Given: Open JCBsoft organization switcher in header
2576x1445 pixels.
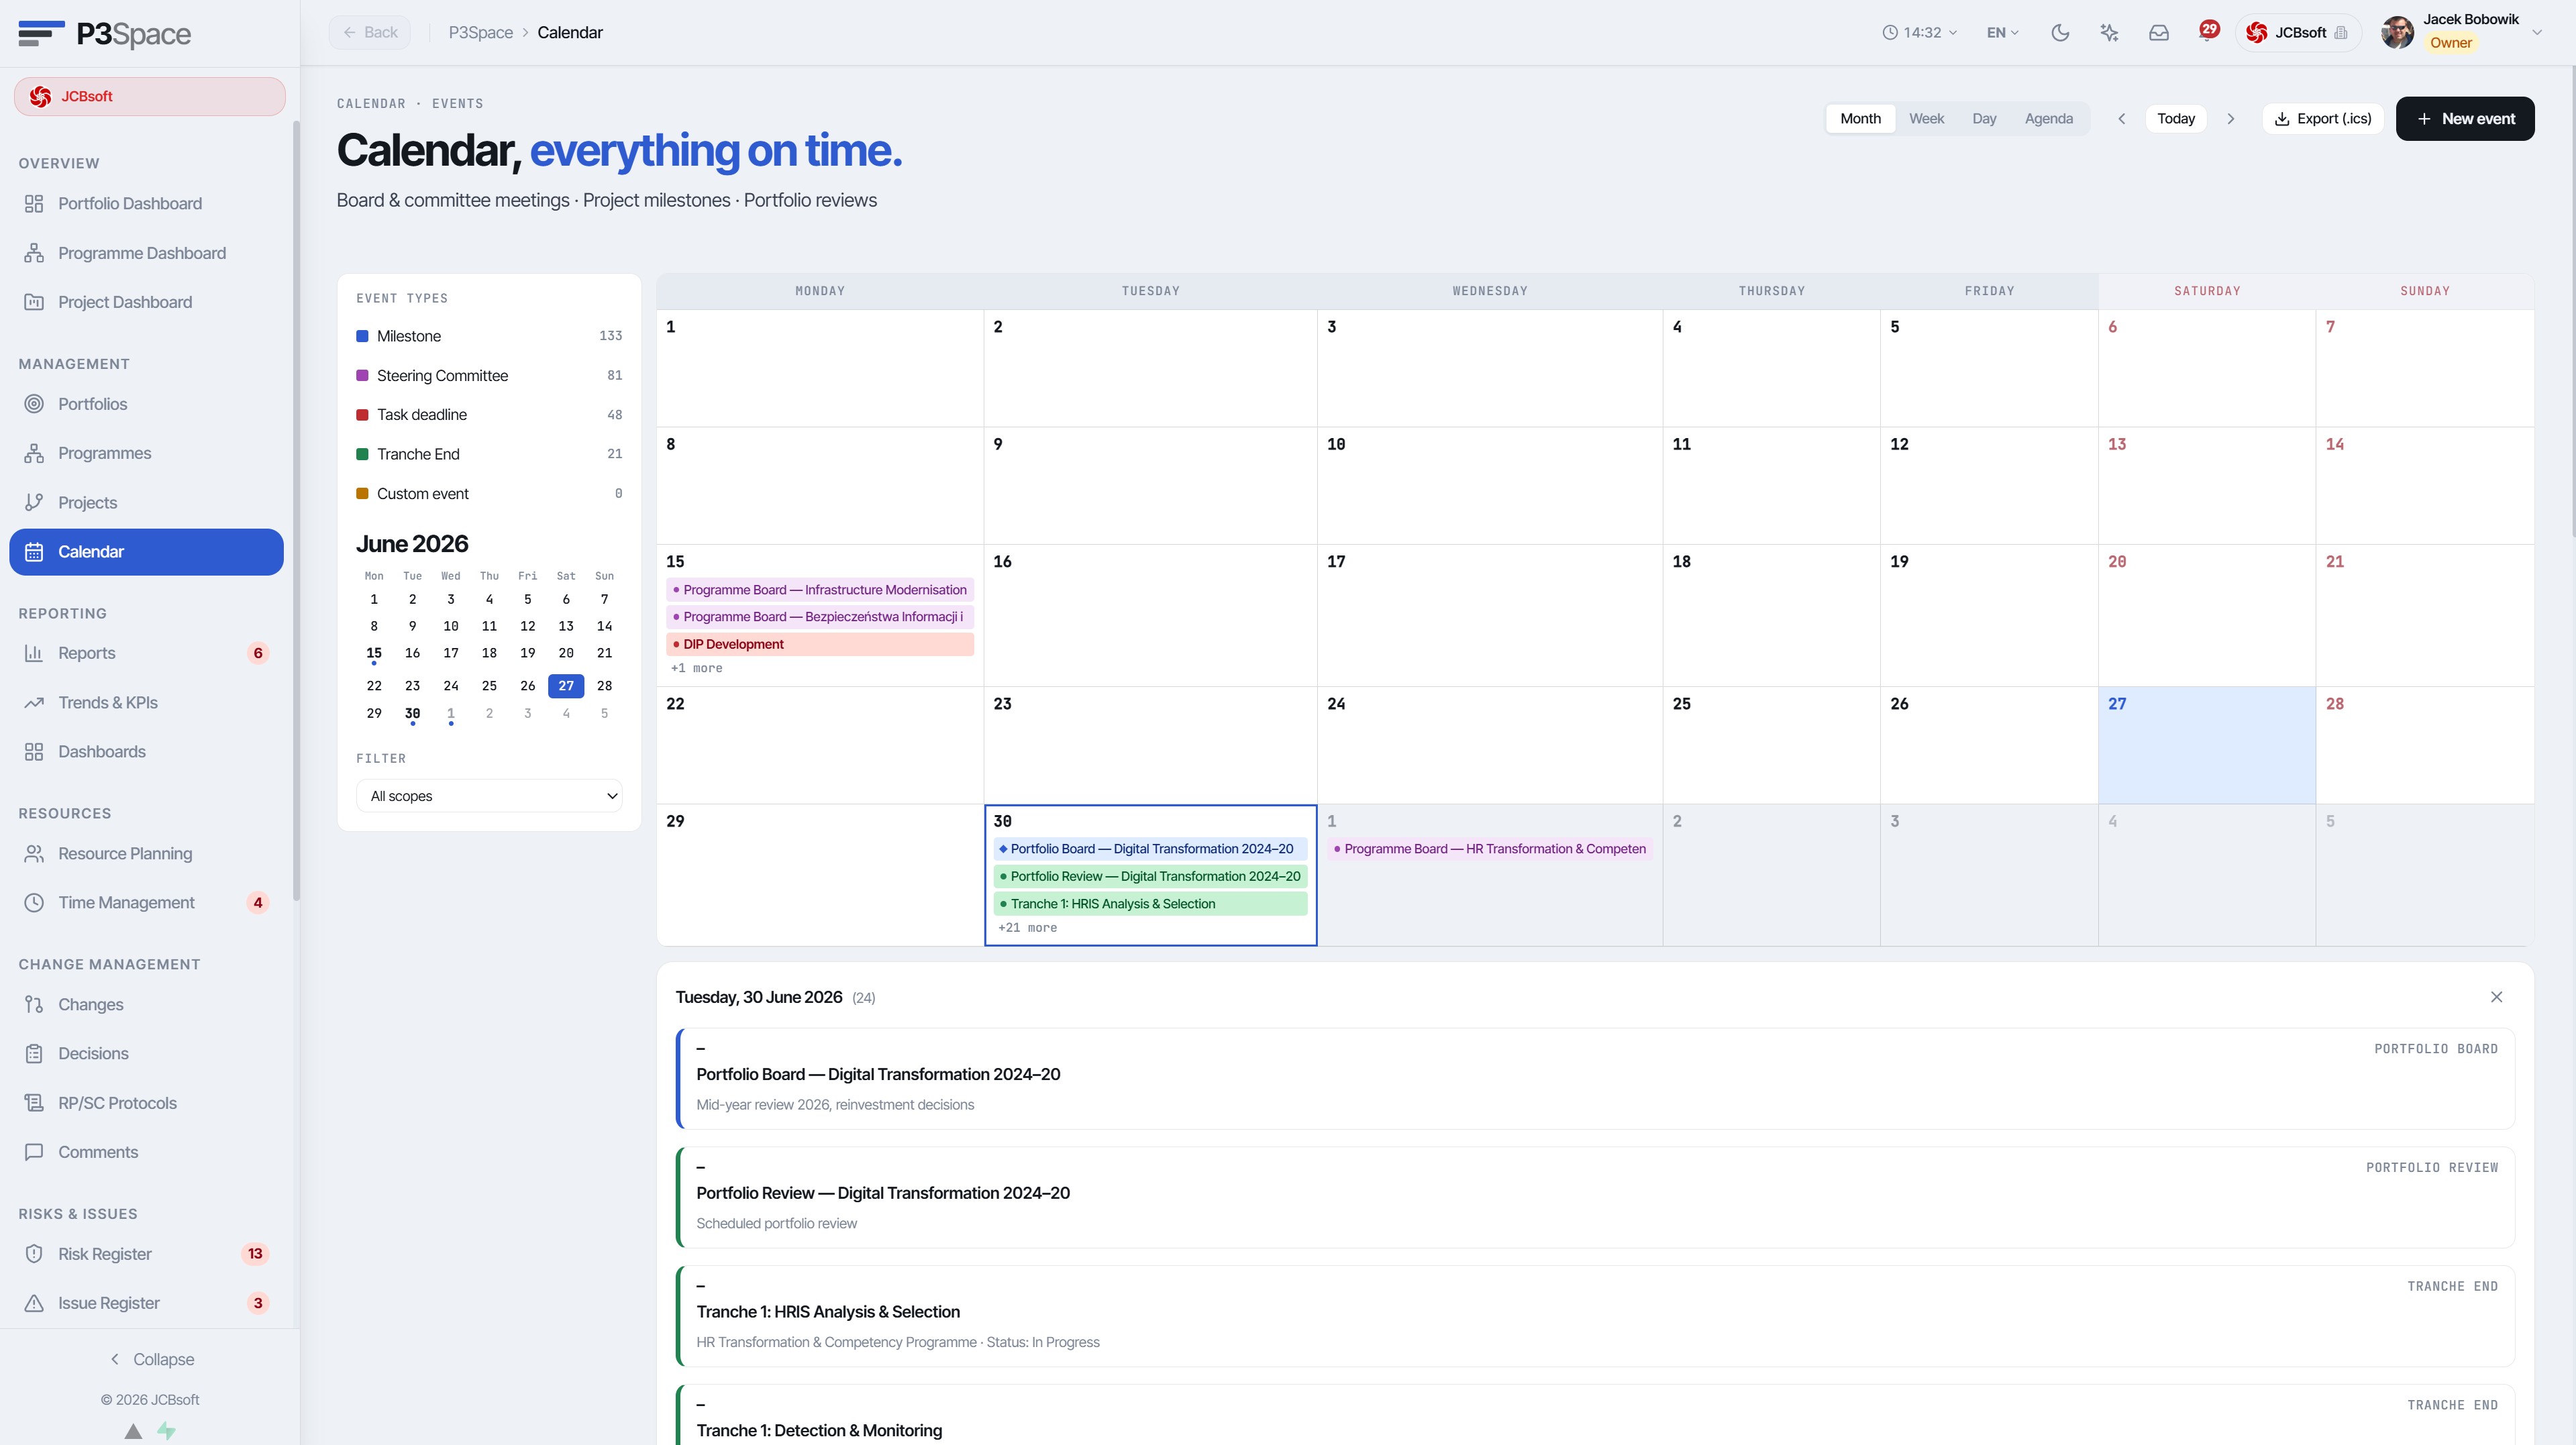Looking at the screenshot, I should [2297, 33].
